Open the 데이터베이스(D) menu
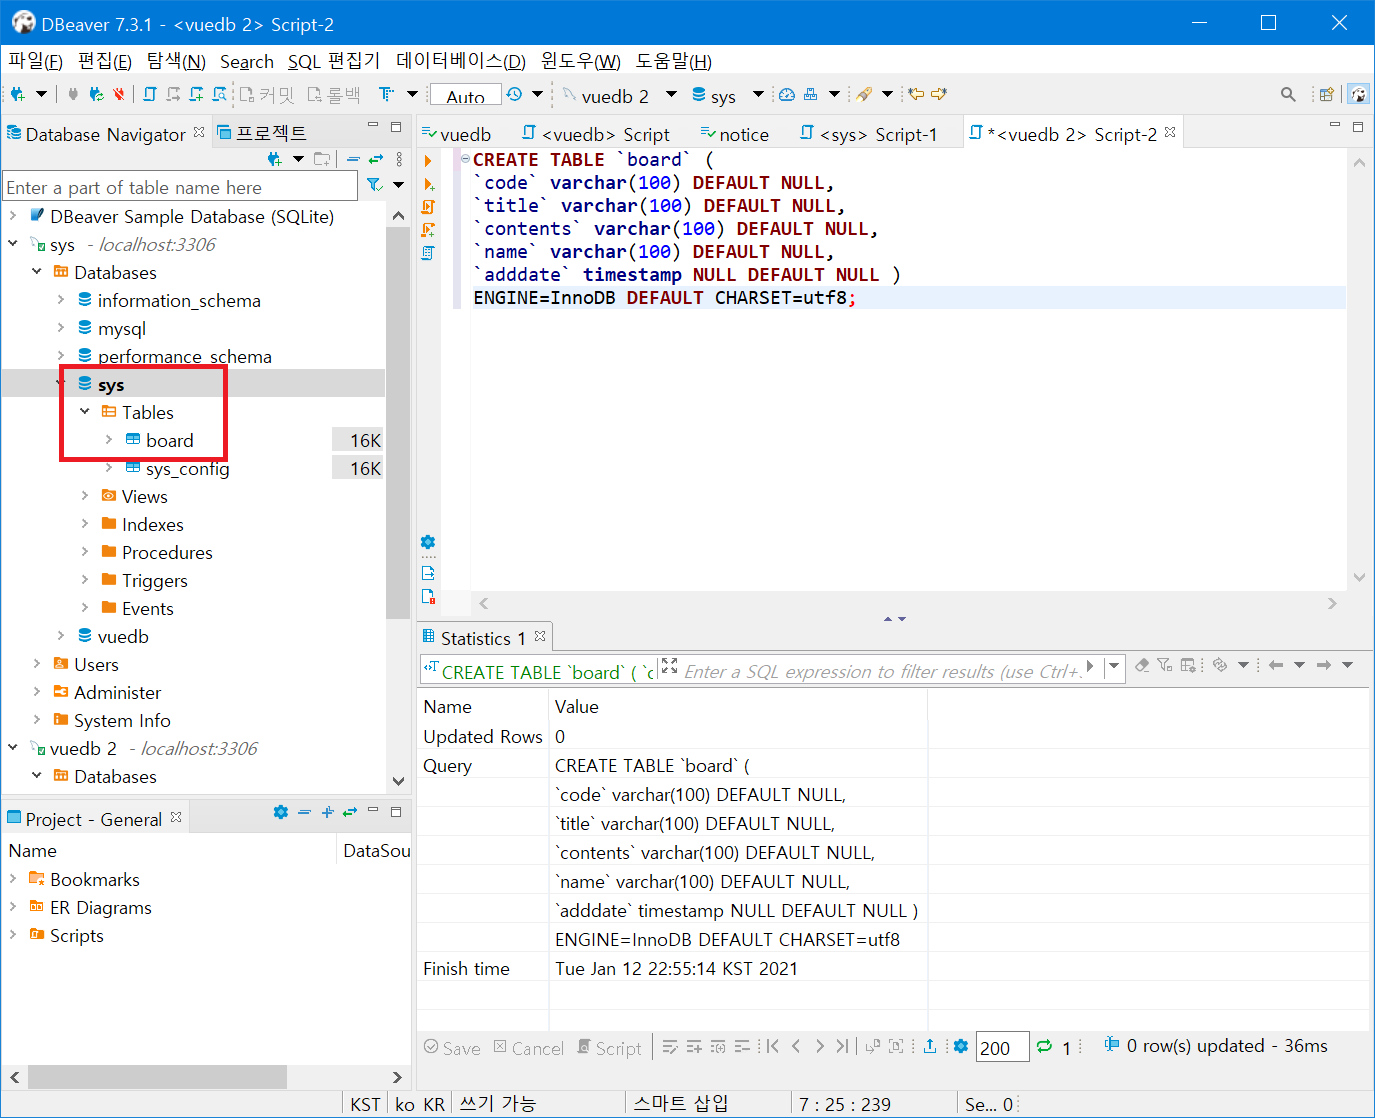 click(x=461, y=61)
